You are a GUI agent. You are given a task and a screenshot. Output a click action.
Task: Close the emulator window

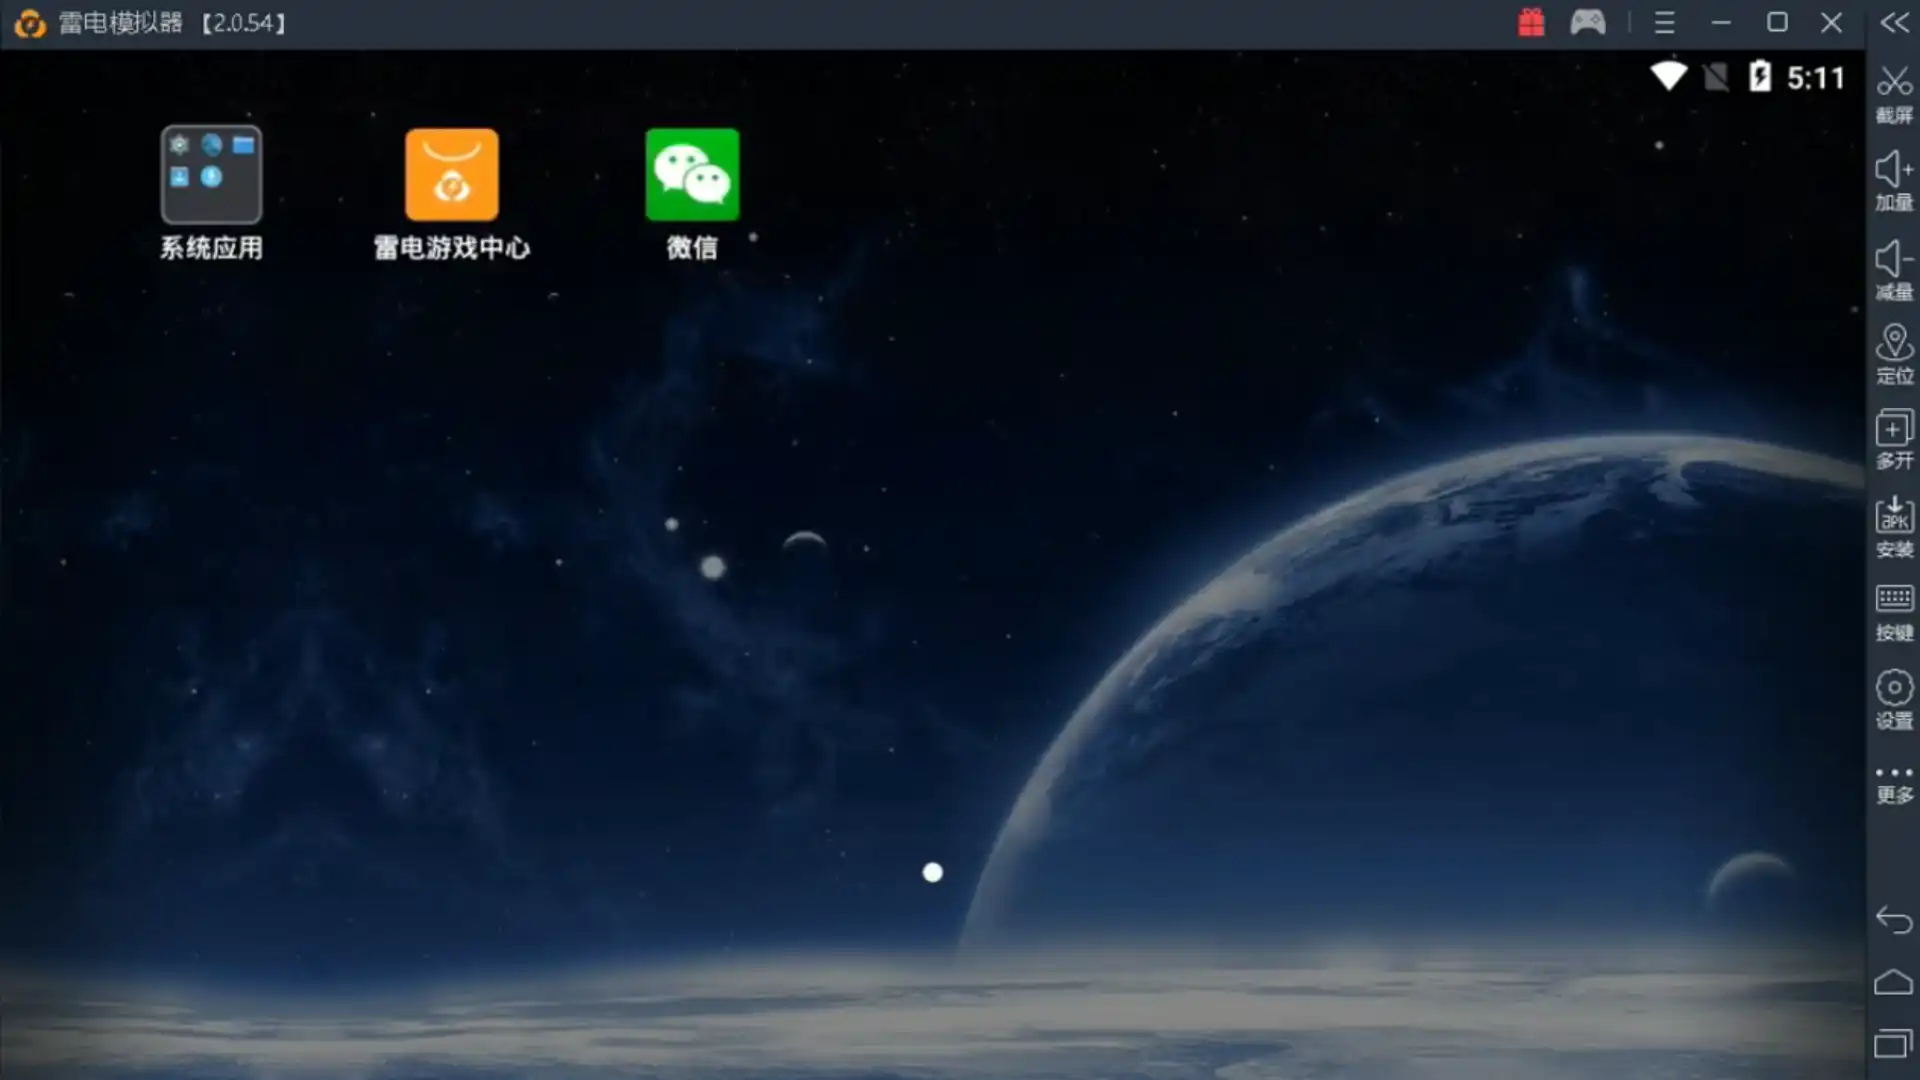pyautogui.click(x=1831, y=22)
